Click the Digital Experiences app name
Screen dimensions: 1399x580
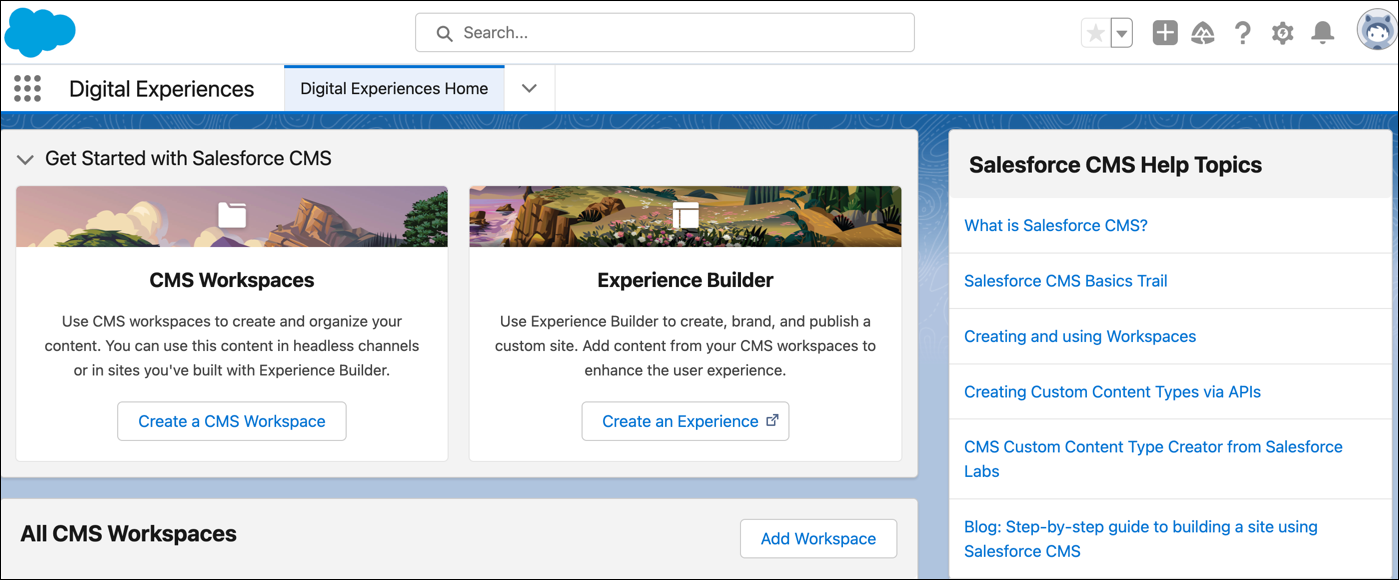[x=162, y=89]
